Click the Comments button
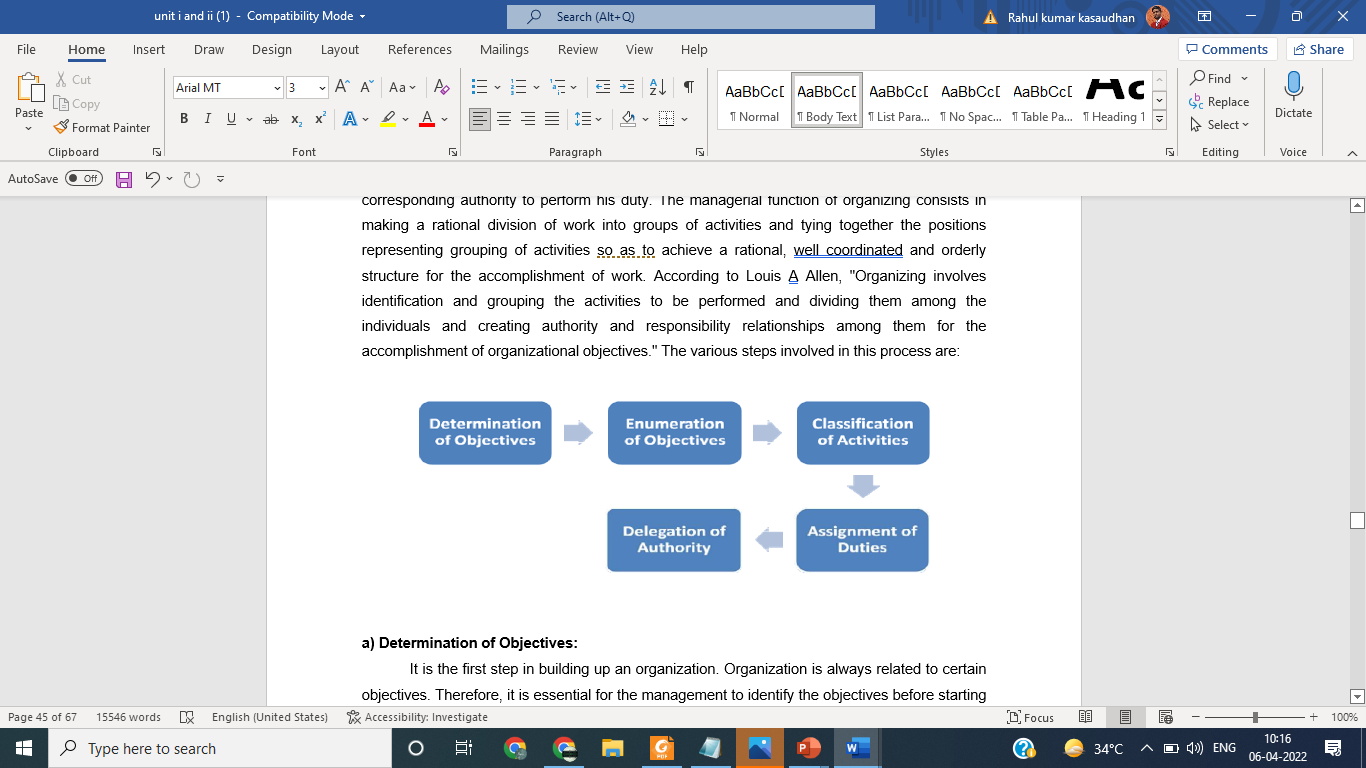This screenshot has width=1366, height=768. tap(1227, 49)
